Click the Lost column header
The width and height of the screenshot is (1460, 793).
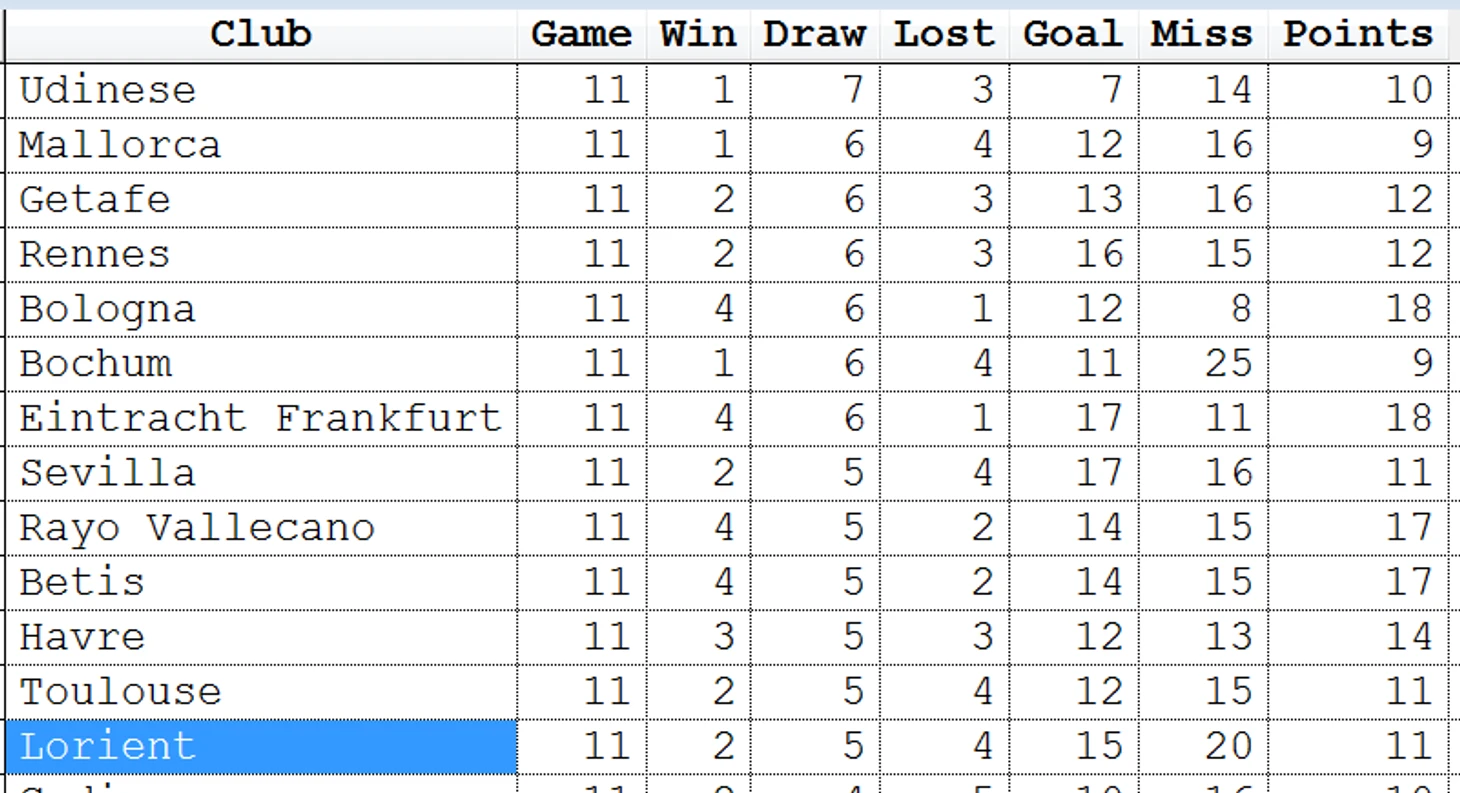(945, 35)
